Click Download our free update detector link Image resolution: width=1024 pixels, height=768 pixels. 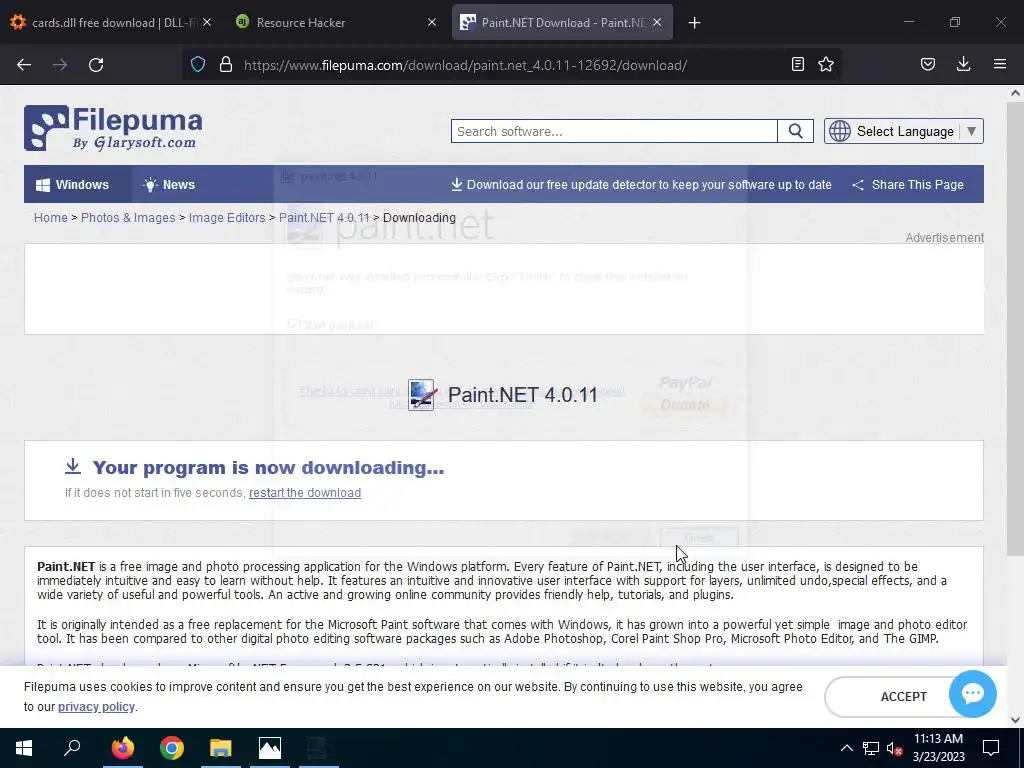(641, 185)
